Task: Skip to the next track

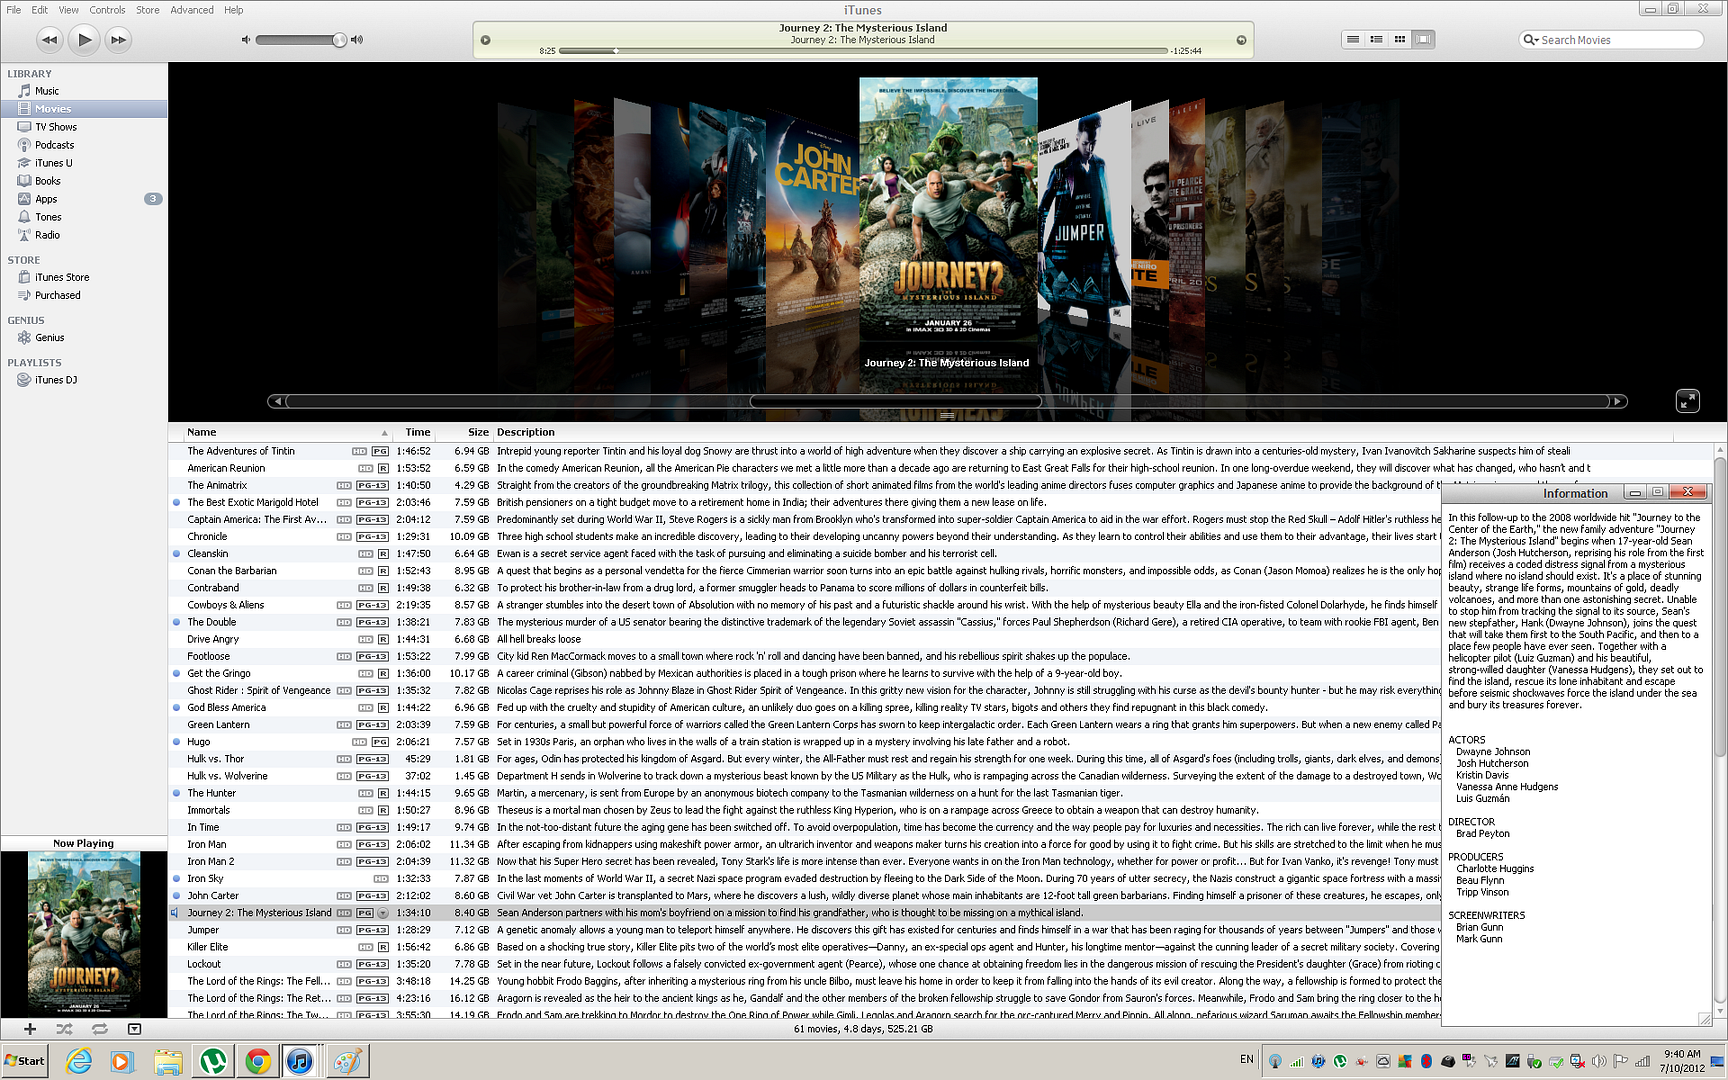Action: tap(118, 40)
